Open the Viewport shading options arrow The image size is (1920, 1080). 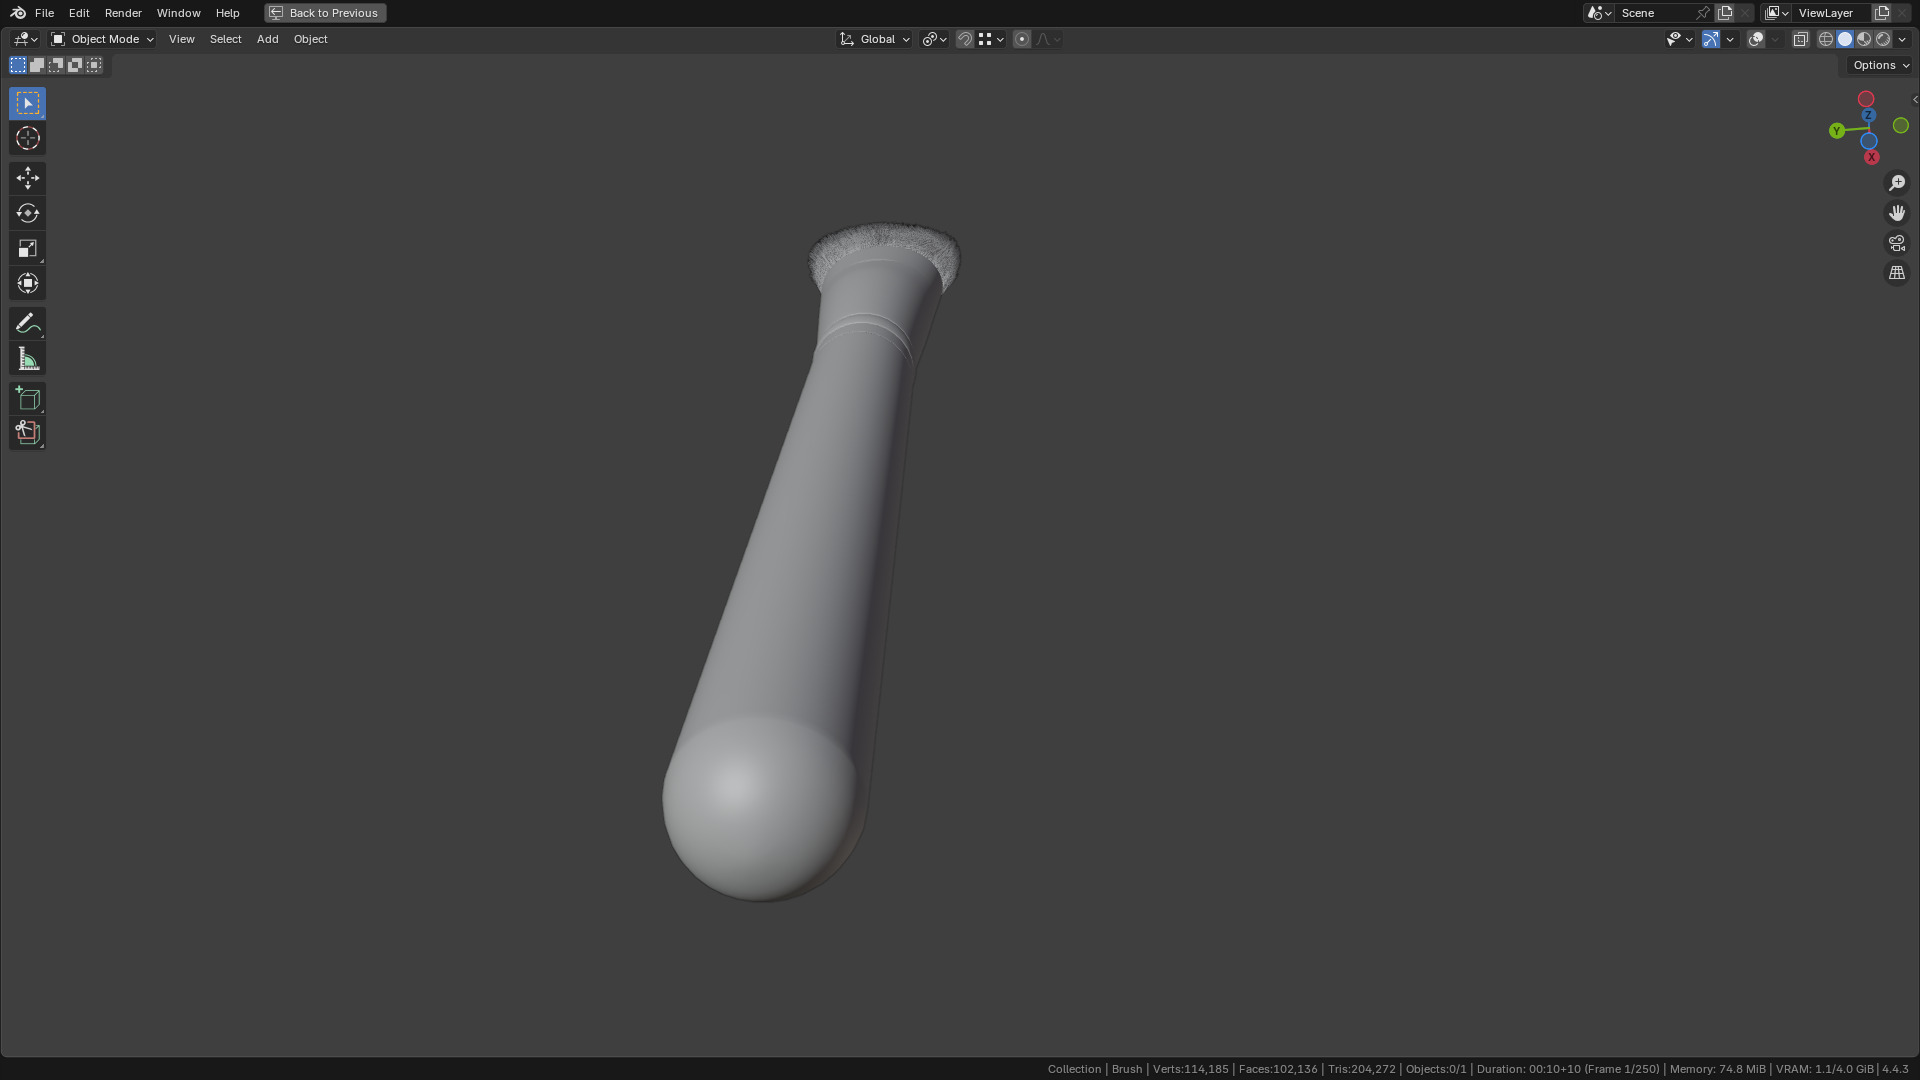click(x=1902, y=39)
